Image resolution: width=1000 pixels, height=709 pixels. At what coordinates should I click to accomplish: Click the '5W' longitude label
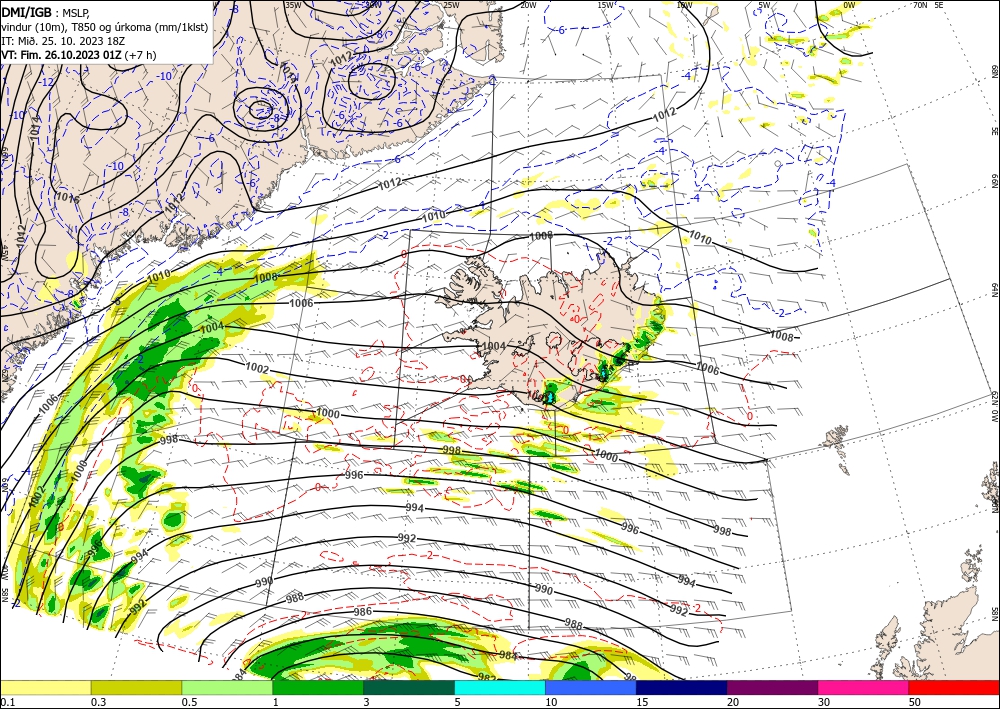763,5
